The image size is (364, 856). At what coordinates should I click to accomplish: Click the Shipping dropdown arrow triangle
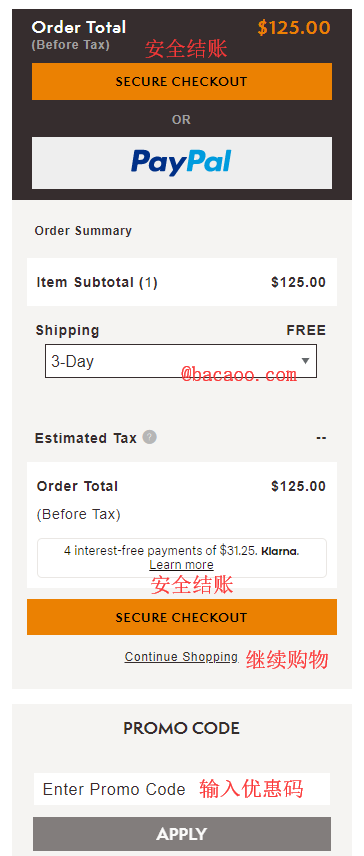(x=306, y=361)
